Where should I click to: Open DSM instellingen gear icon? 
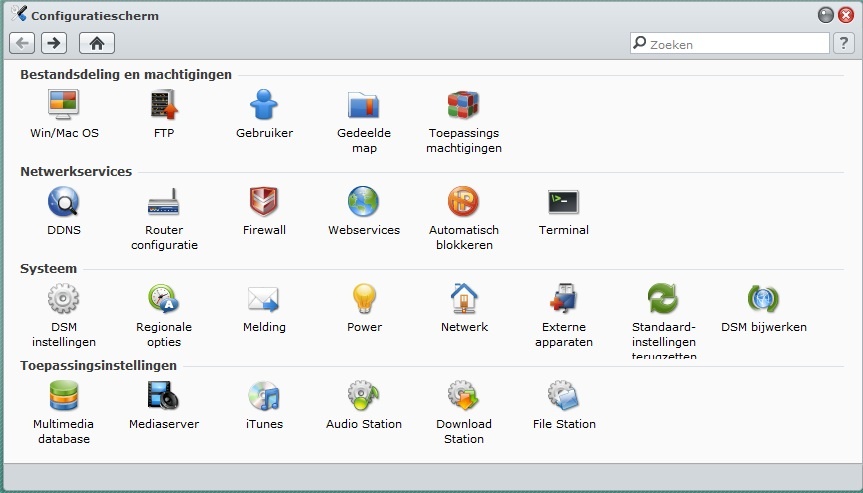click(63, 298)
